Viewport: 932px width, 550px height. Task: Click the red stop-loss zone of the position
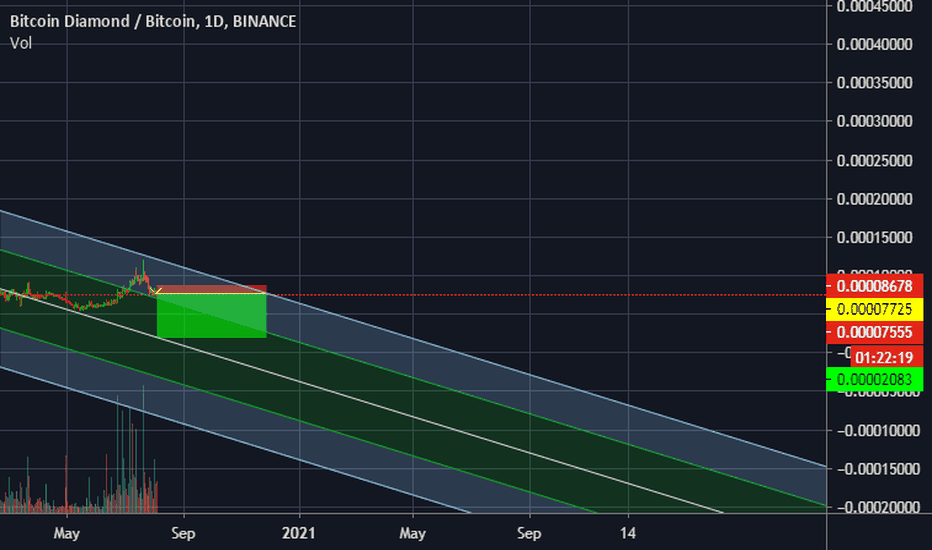coord(212,290)
